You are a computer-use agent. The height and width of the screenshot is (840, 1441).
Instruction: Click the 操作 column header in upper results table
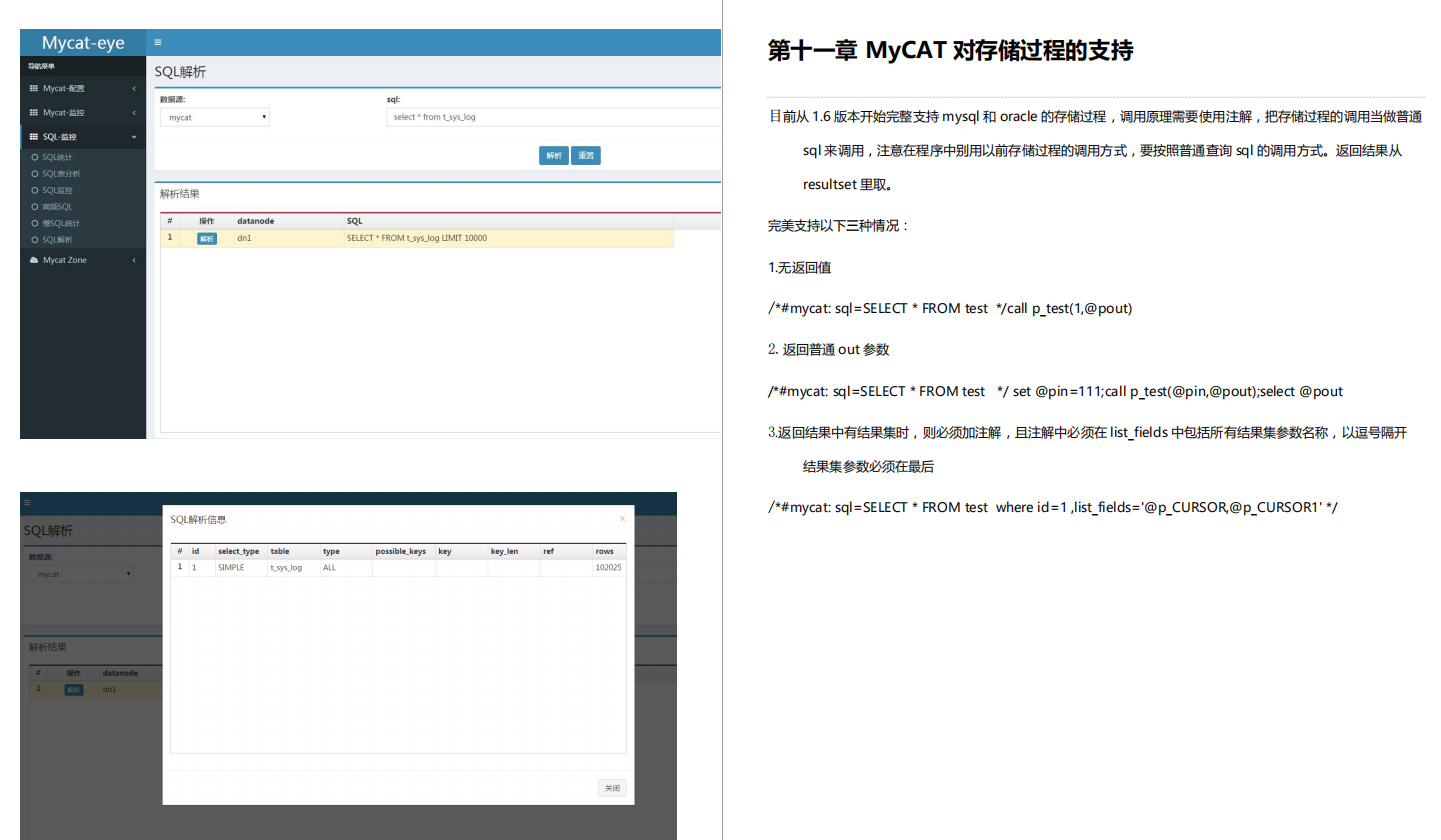click(207, 220)
